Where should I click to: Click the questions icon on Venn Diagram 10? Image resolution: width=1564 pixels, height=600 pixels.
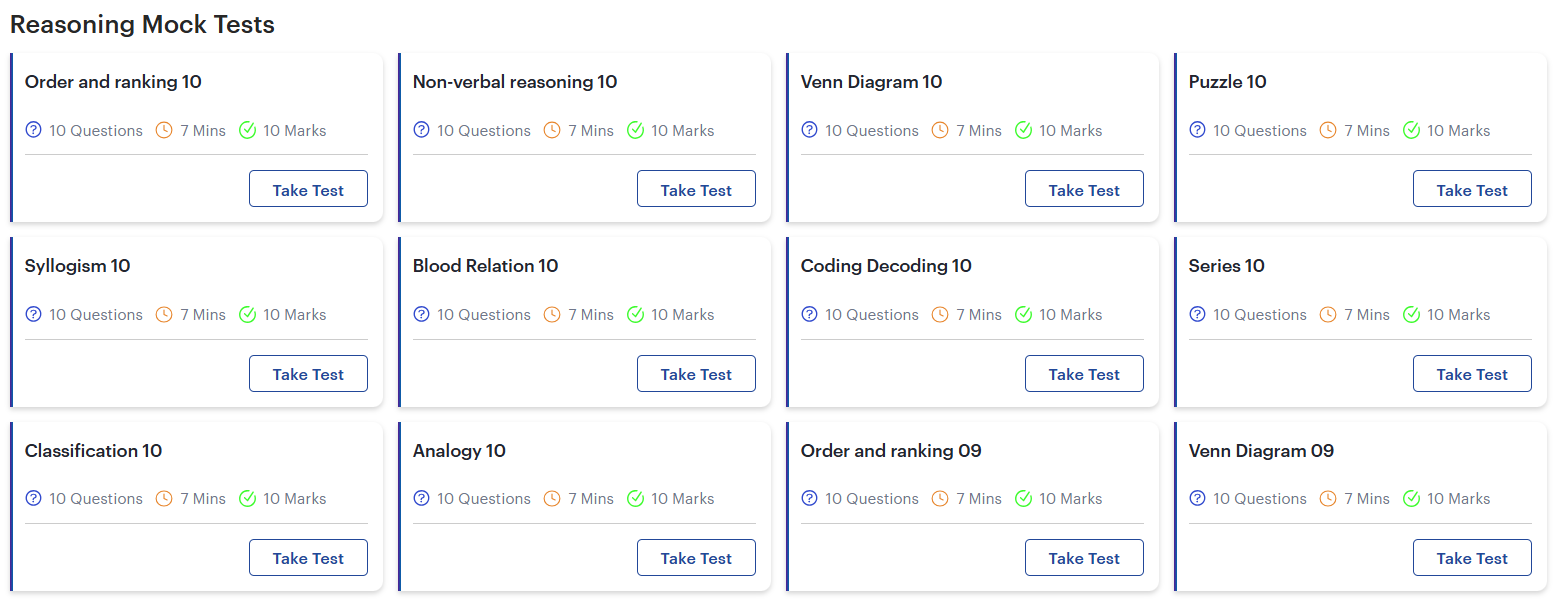tap(809, 130)
